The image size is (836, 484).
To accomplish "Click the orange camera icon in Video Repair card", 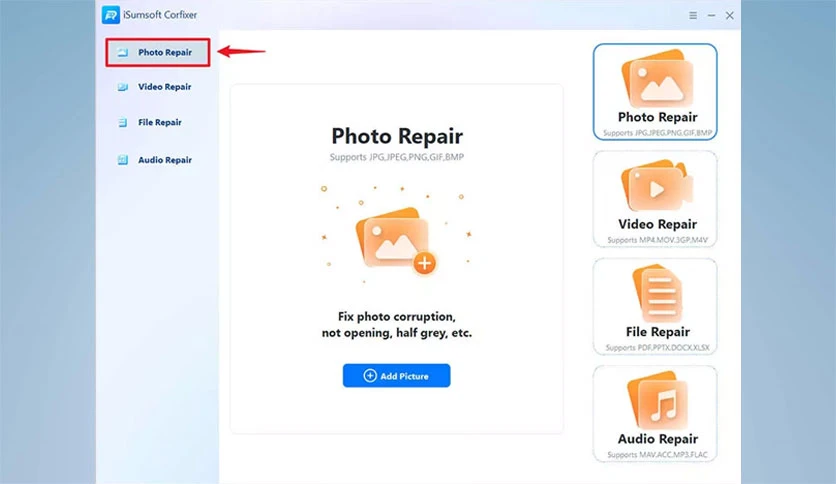I will point(657,185).
